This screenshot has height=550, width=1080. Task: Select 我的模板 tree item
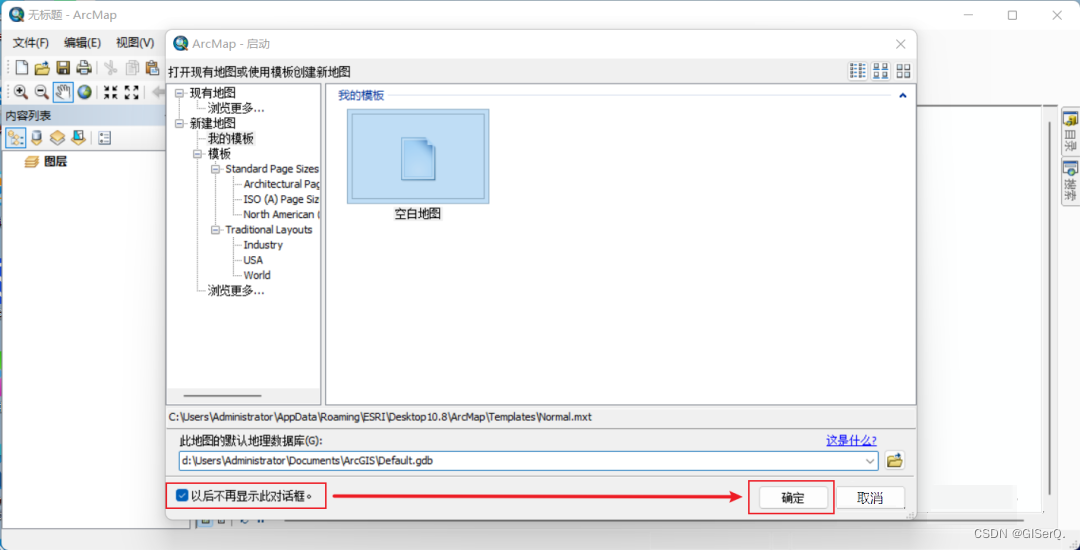pyautogui.click(x=231, y=138)
